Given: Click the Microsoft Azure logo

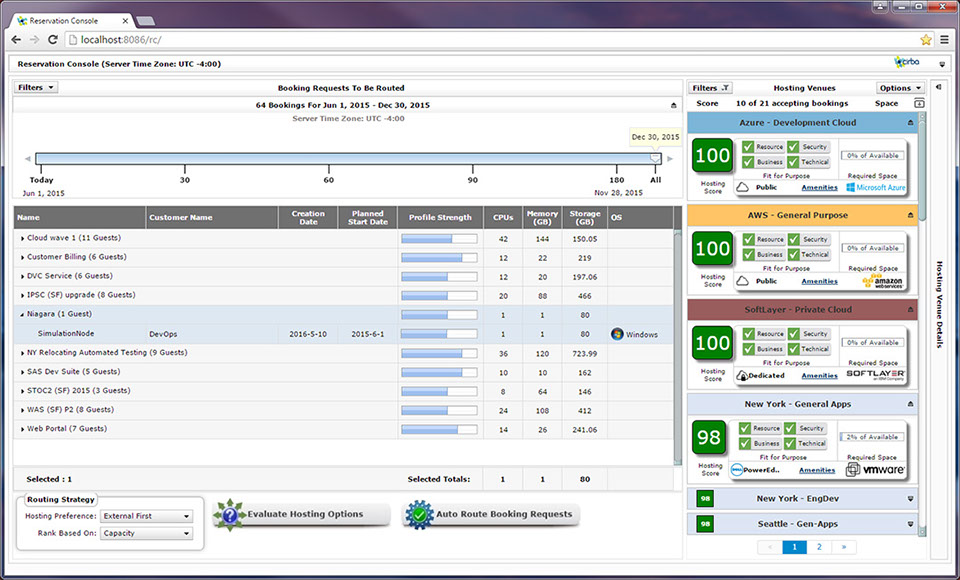Looking at the screenshot, I should point(875,187).
